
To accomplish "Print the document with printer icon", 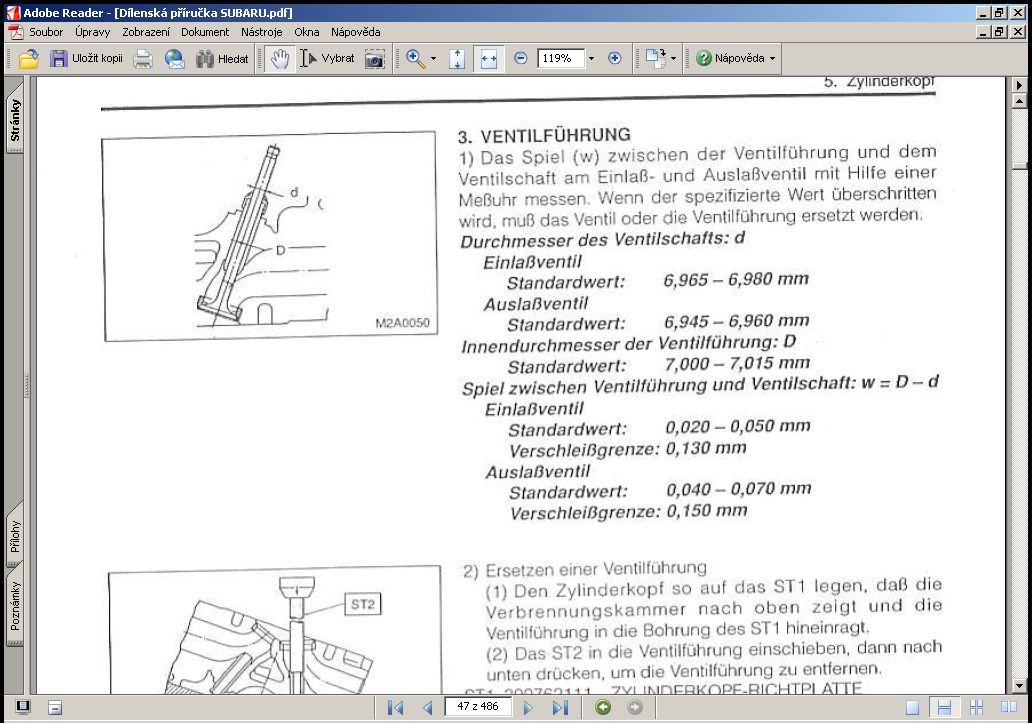I will 143,59.
